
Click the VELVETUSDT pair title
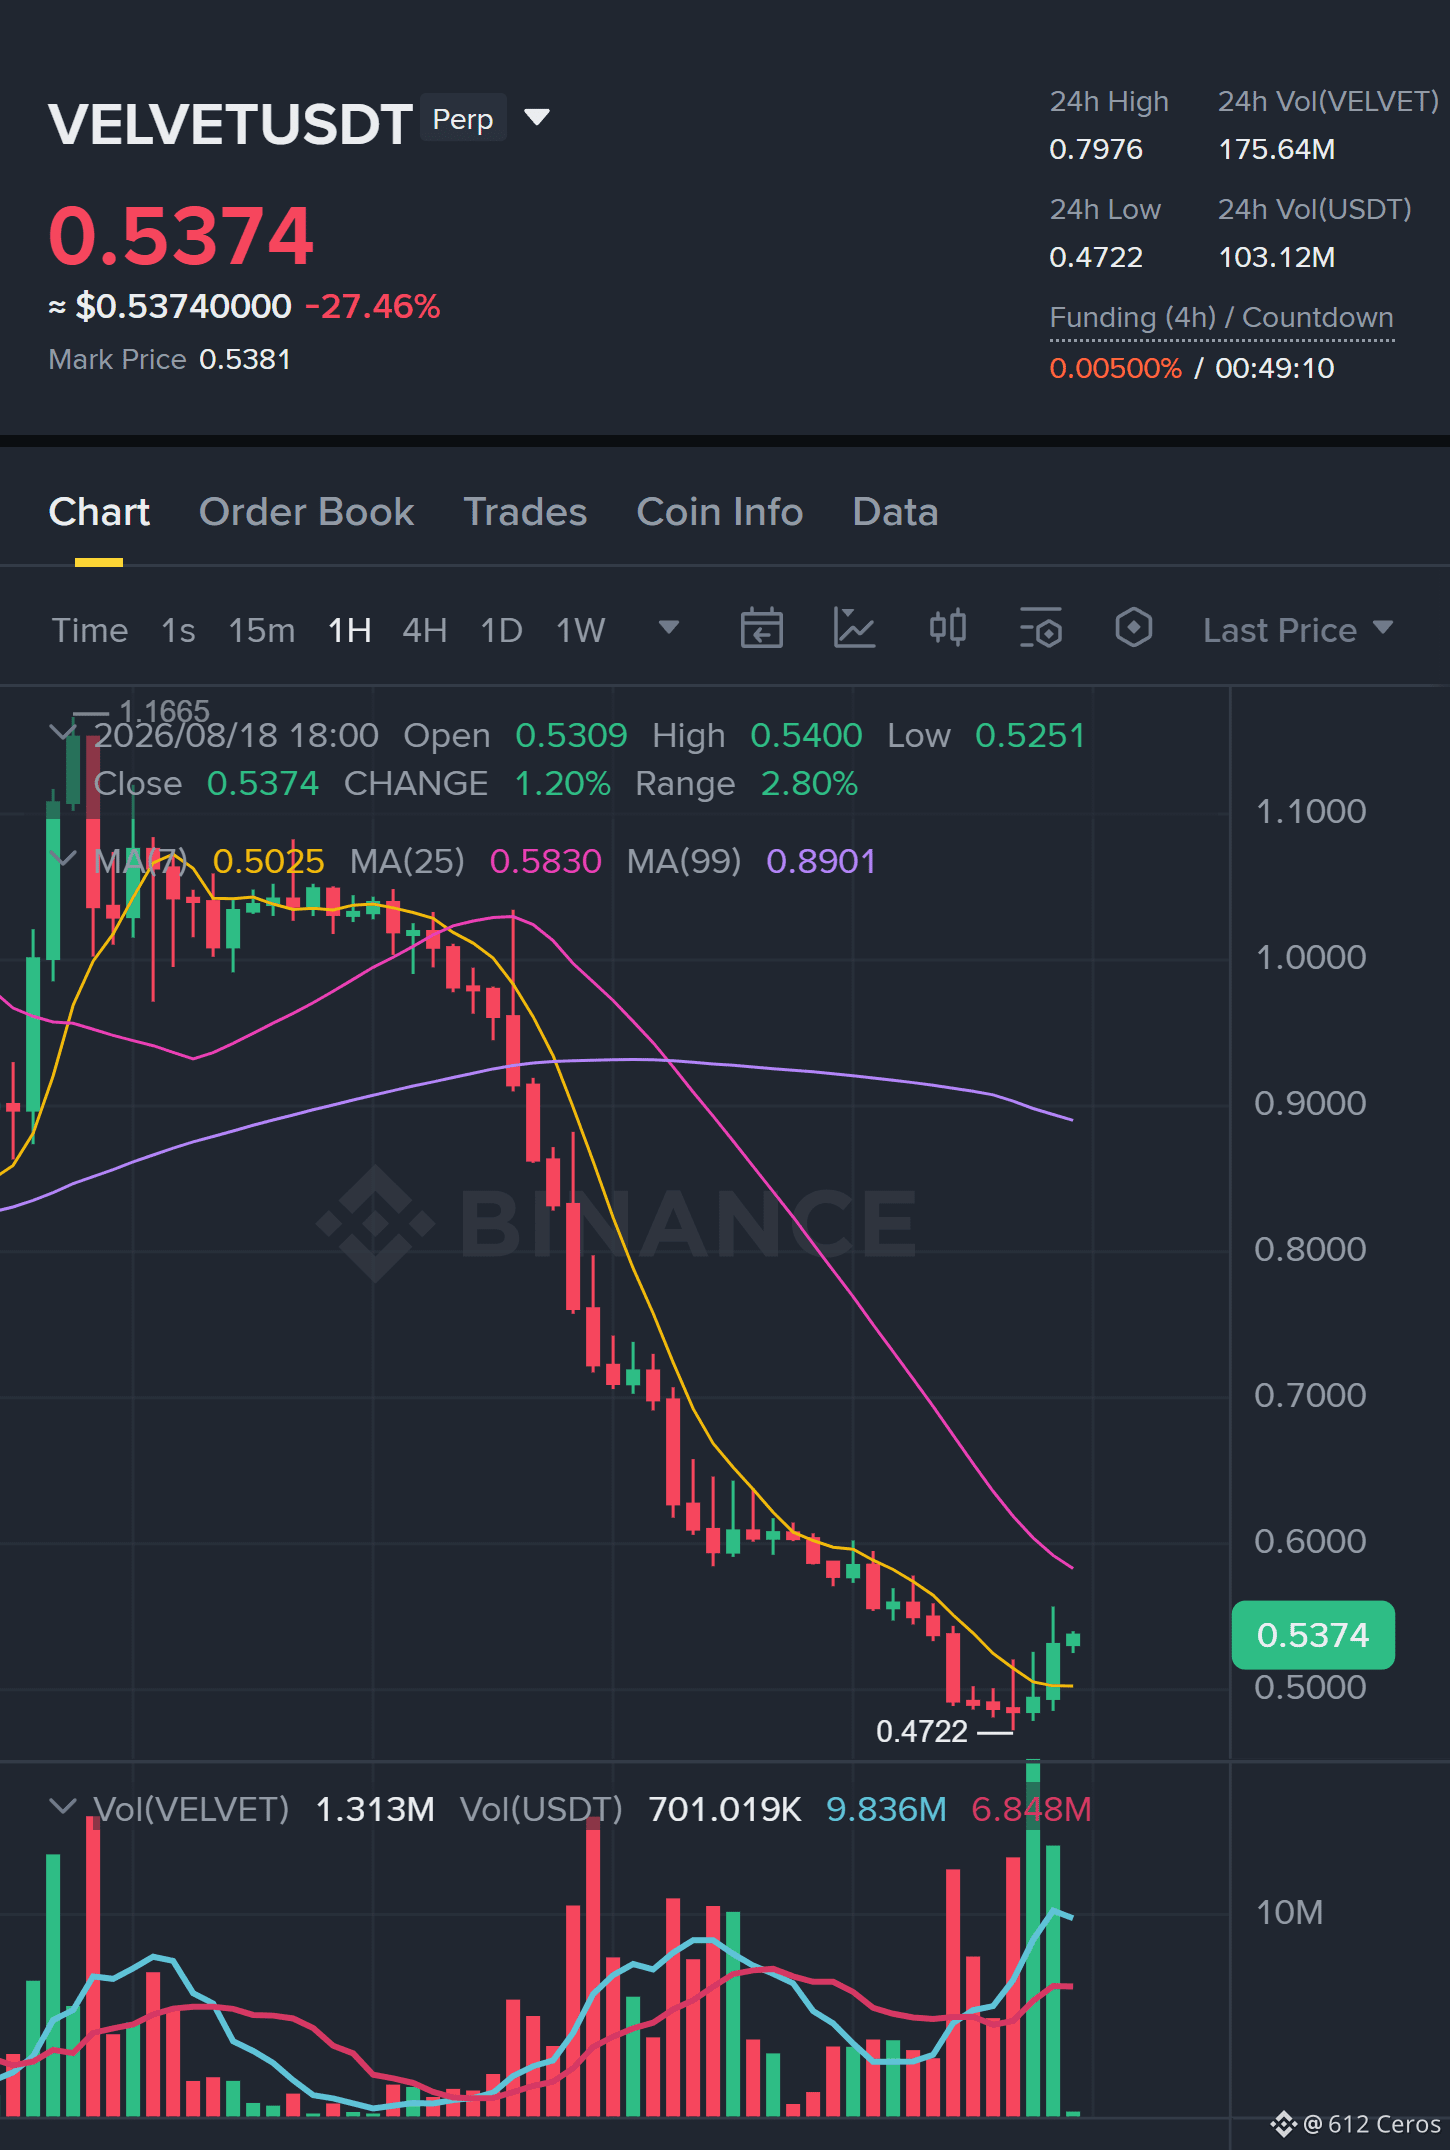(x=230, y=124)
